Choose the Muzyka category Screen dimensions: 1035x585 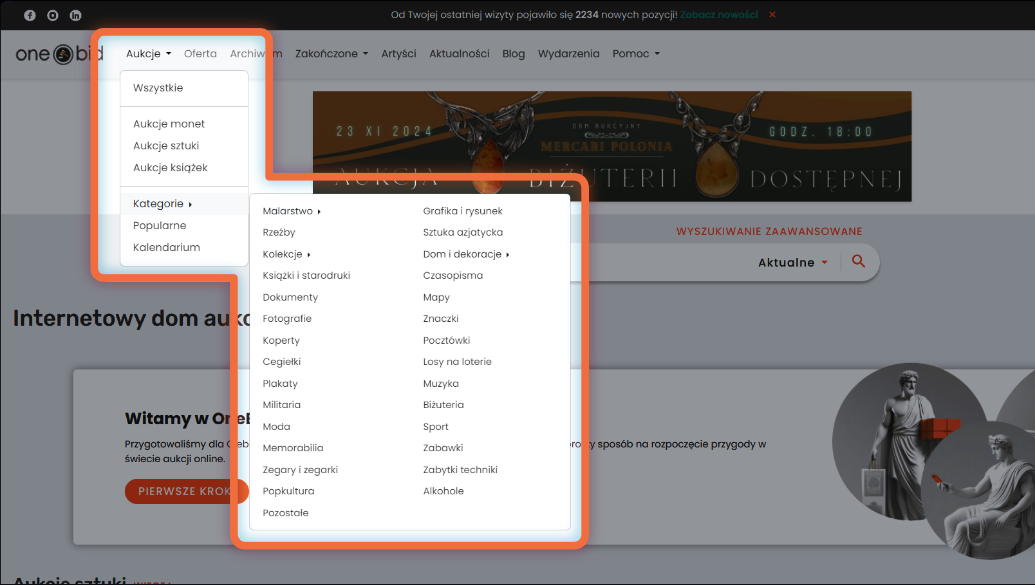440,384
